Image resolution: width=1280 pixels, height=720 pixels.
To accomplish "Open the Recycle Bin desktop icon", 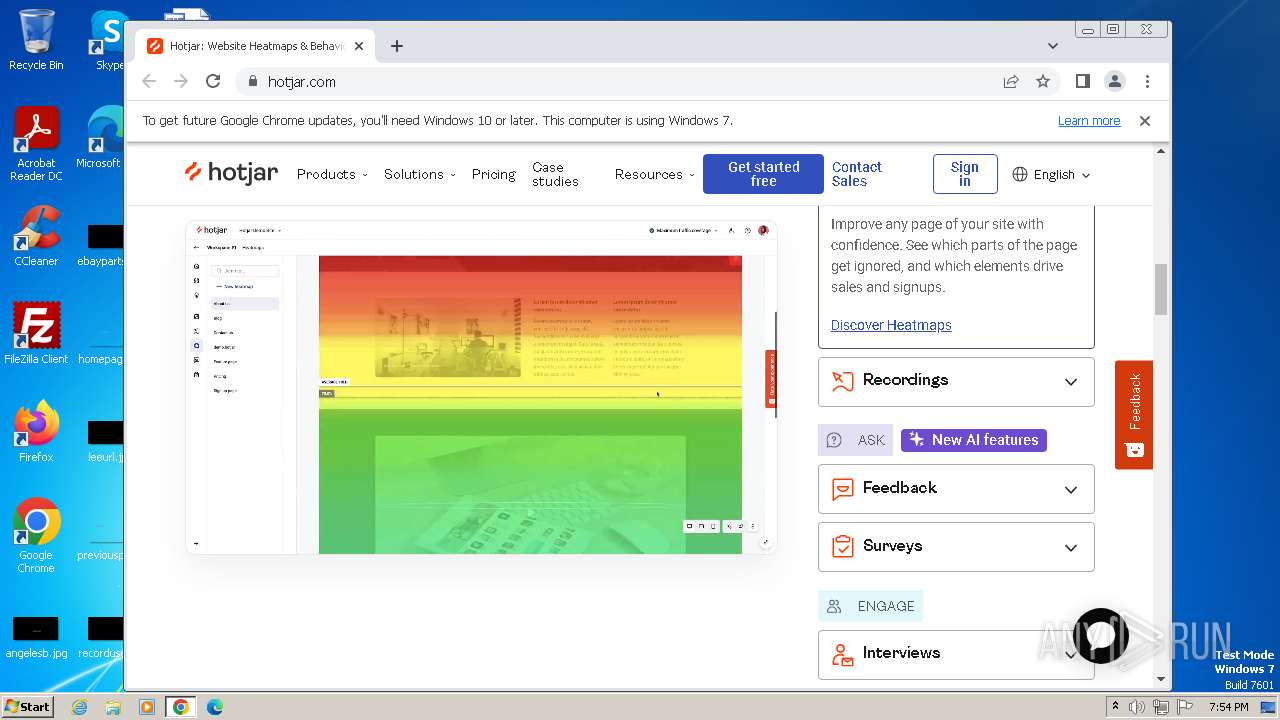I will coord(36,40).
